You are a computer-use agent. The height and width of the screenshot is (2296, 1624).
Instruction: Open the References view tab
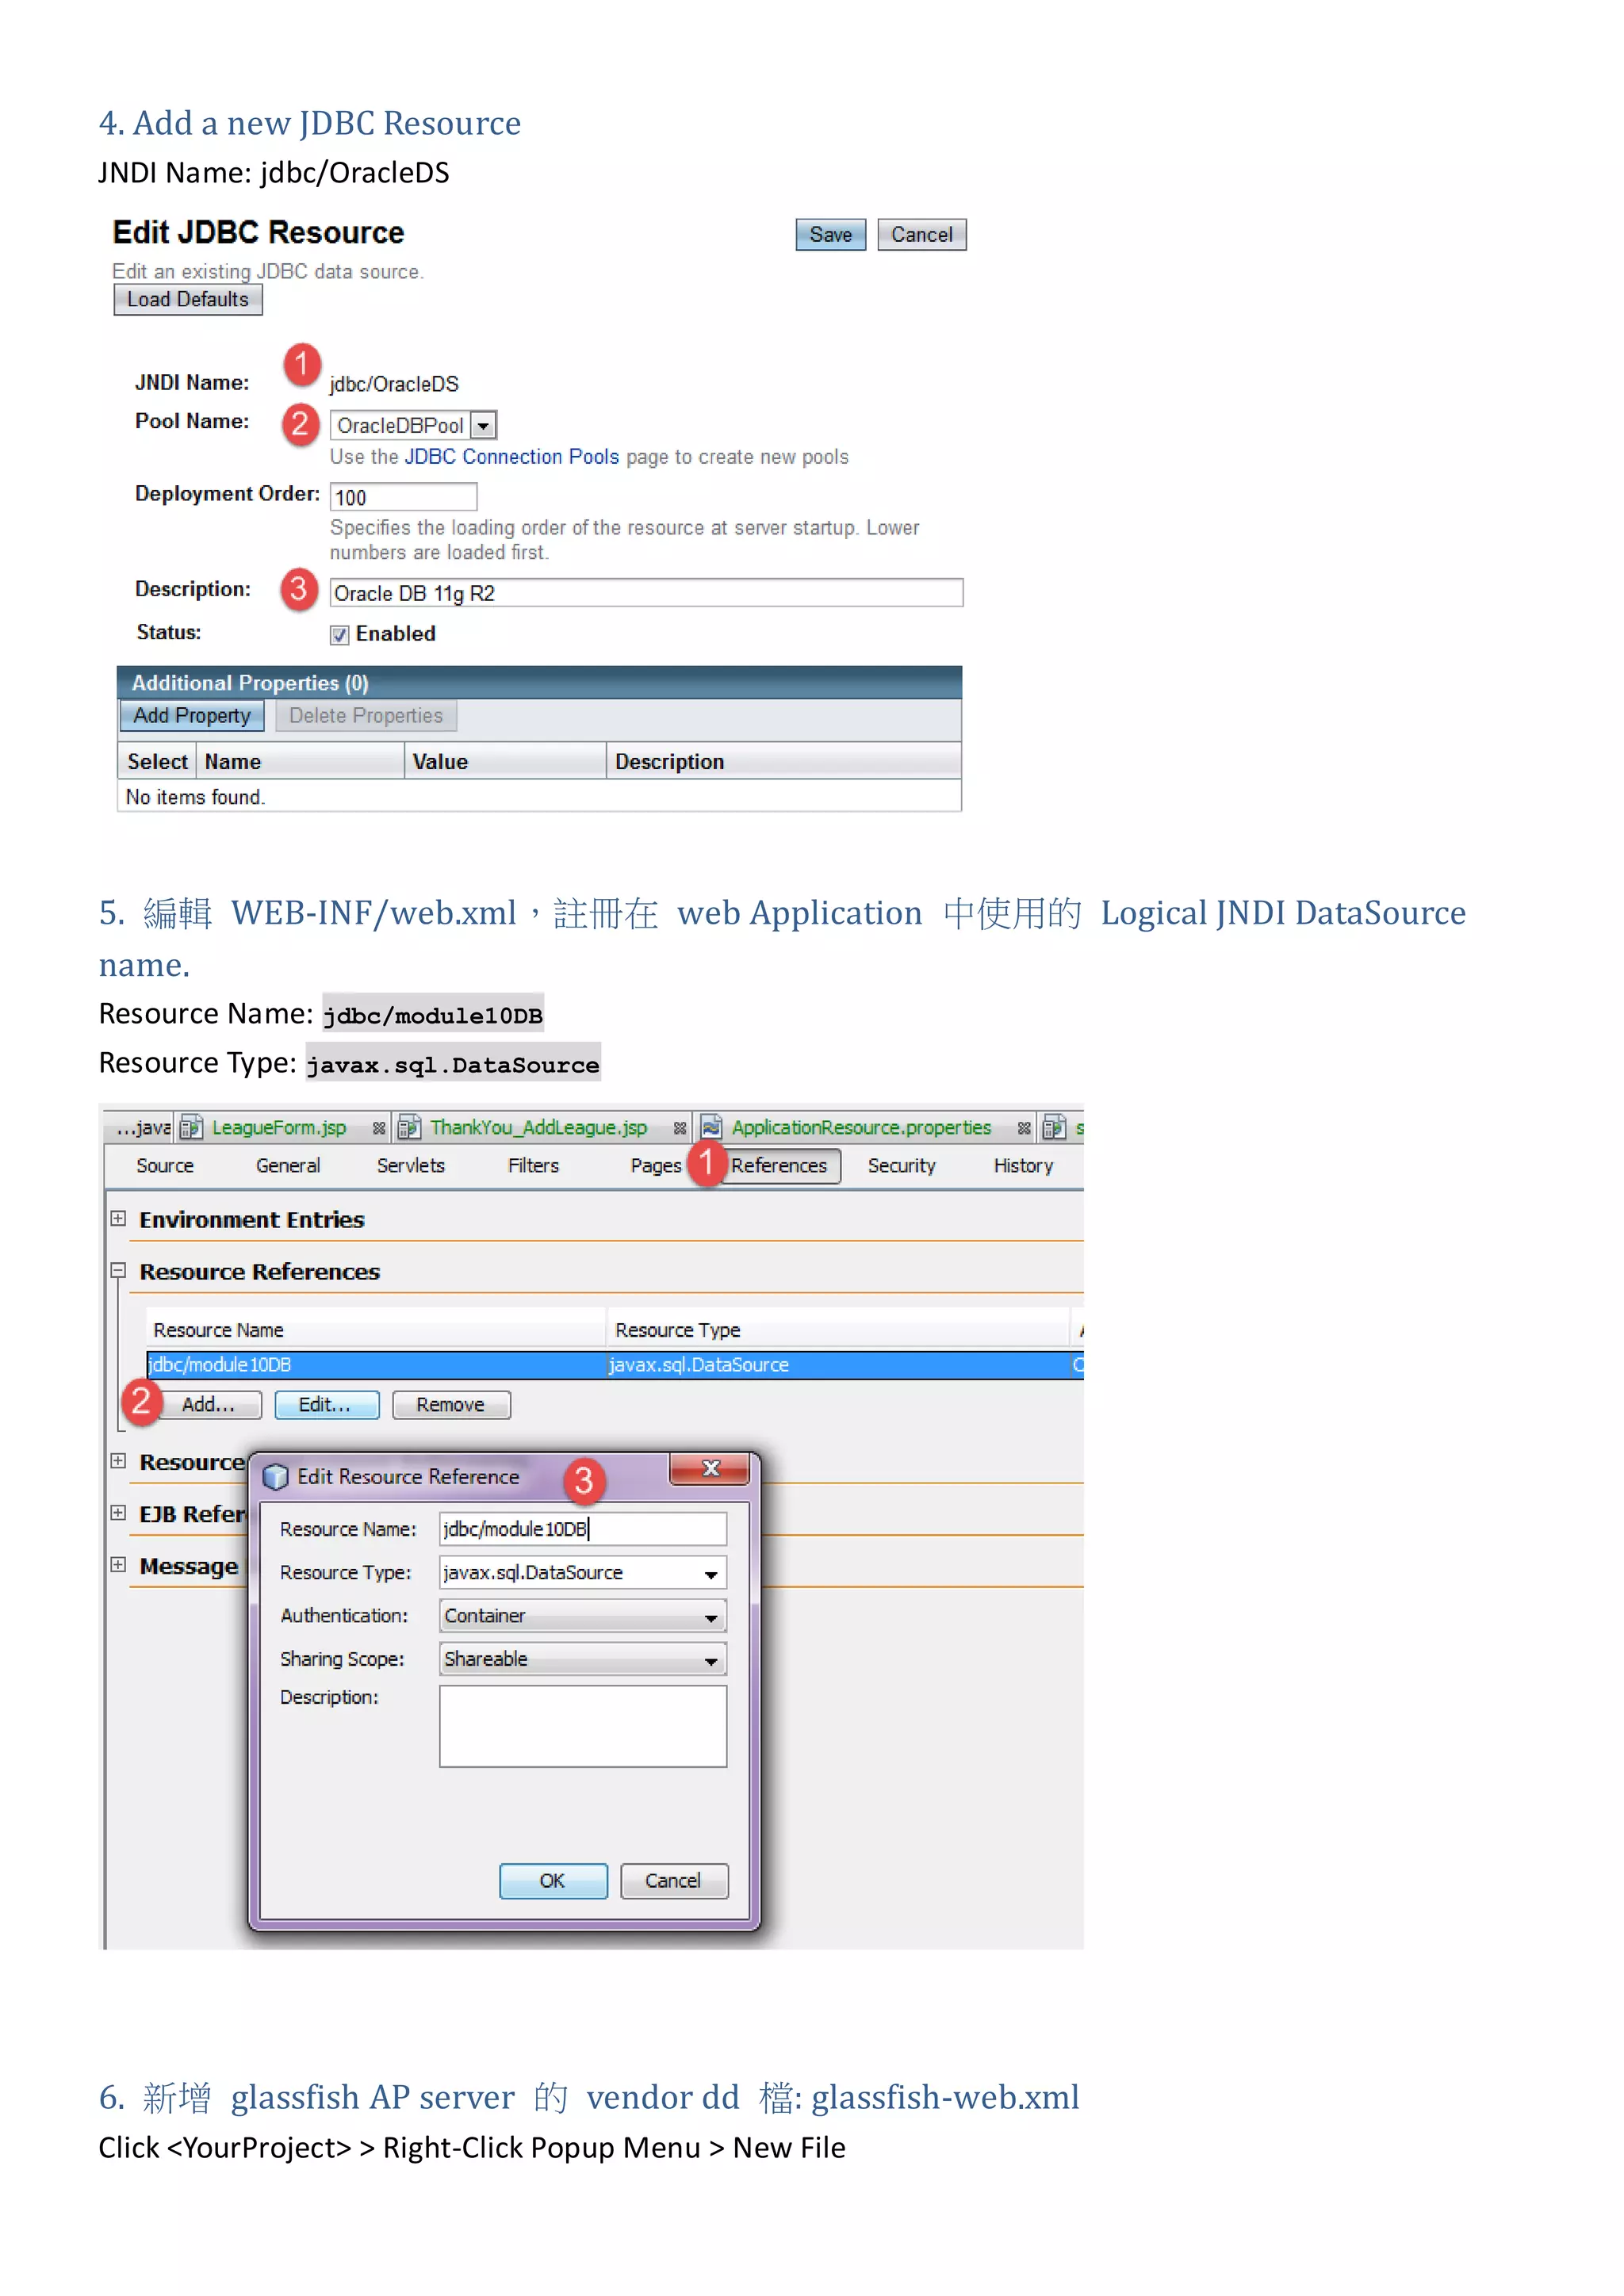pyautogui.click(x=779, y=1166)
